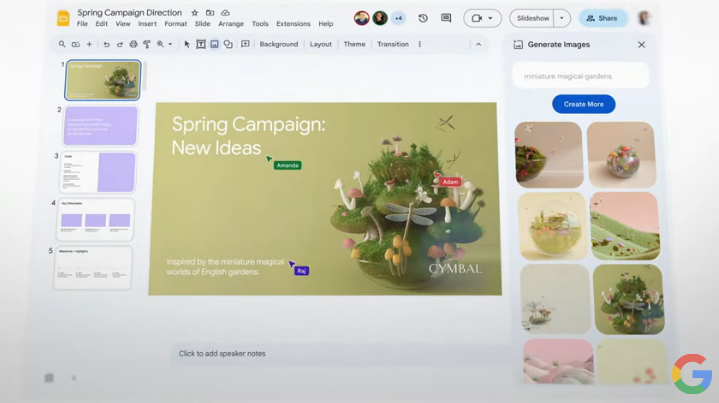719x403 pixels.
Task: Open the toolbar more options menu
Action: tap(420, 44)
